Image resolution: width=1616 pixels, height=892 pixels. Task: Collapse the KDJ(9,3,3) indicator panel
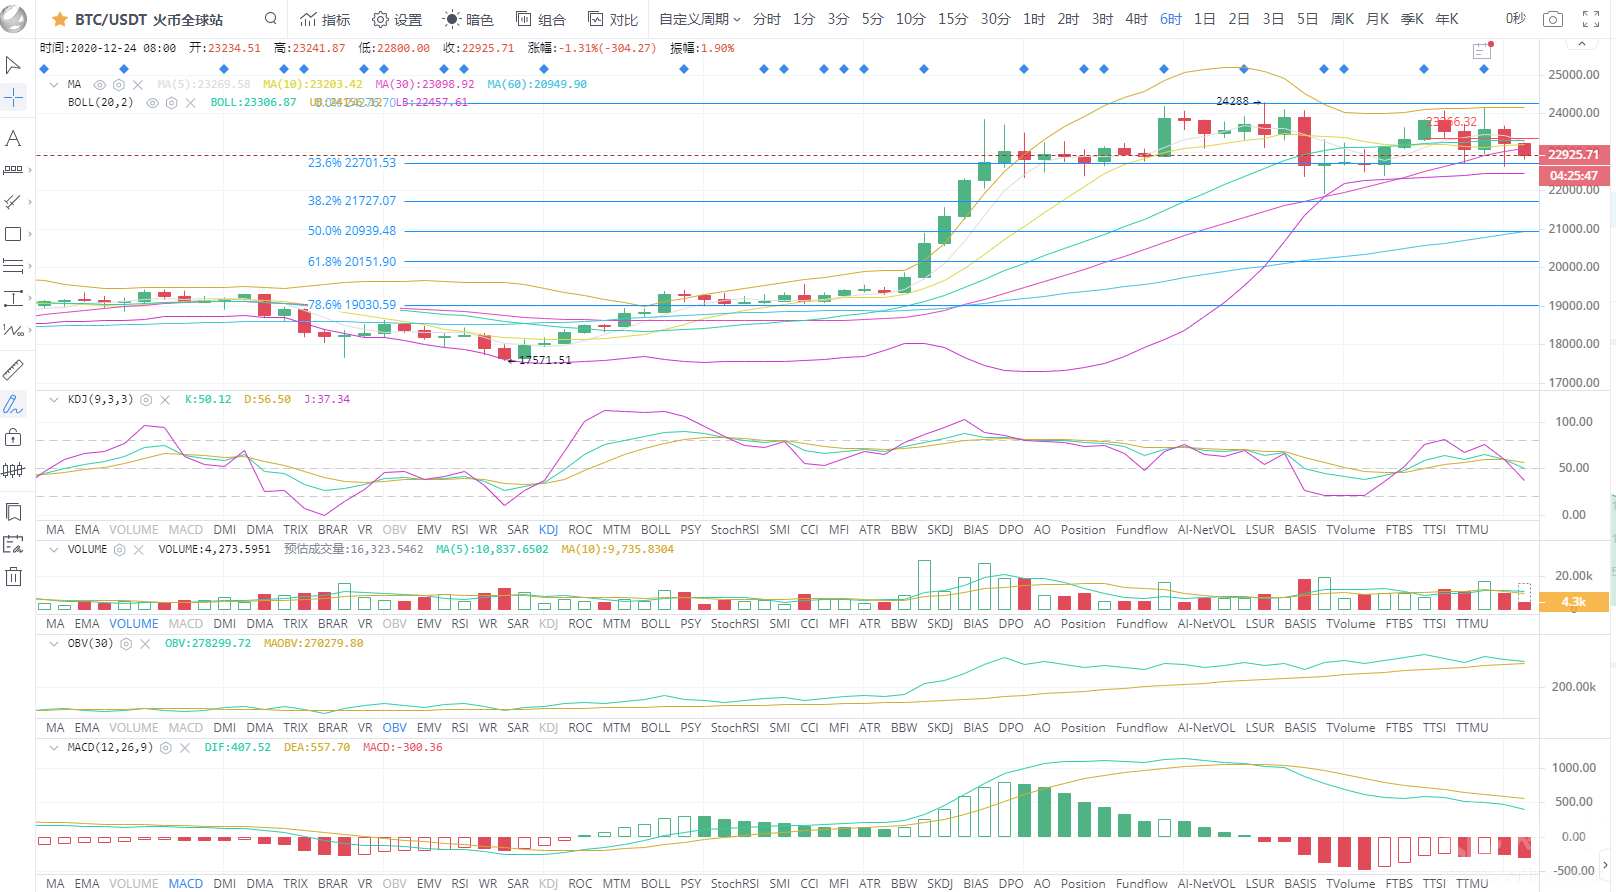tap(54, 400)
